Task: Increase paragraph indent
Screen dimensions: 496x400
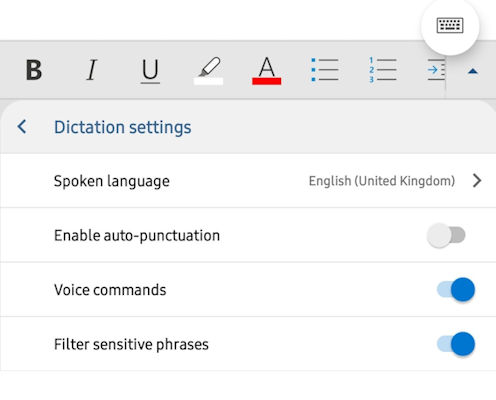Action: (436, 70)
